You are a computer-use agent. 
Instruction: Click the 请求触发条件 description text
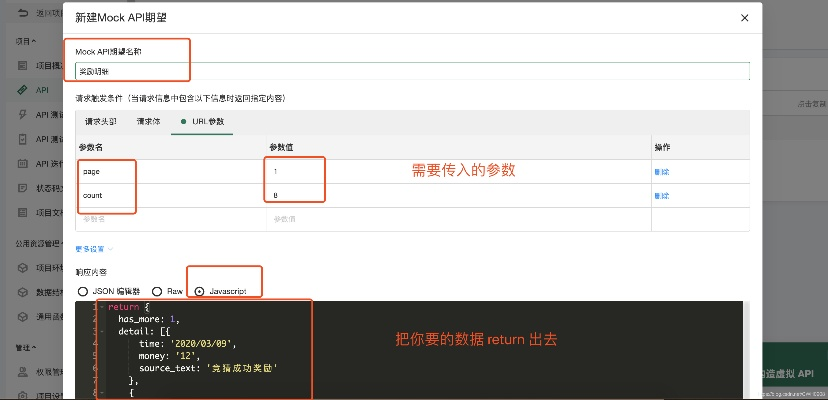tap(181, 98)
